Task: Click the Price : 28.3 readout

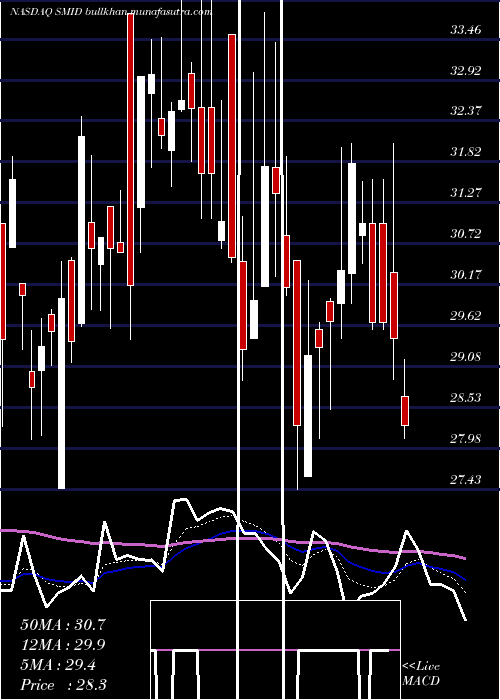Action: (63, 685)
